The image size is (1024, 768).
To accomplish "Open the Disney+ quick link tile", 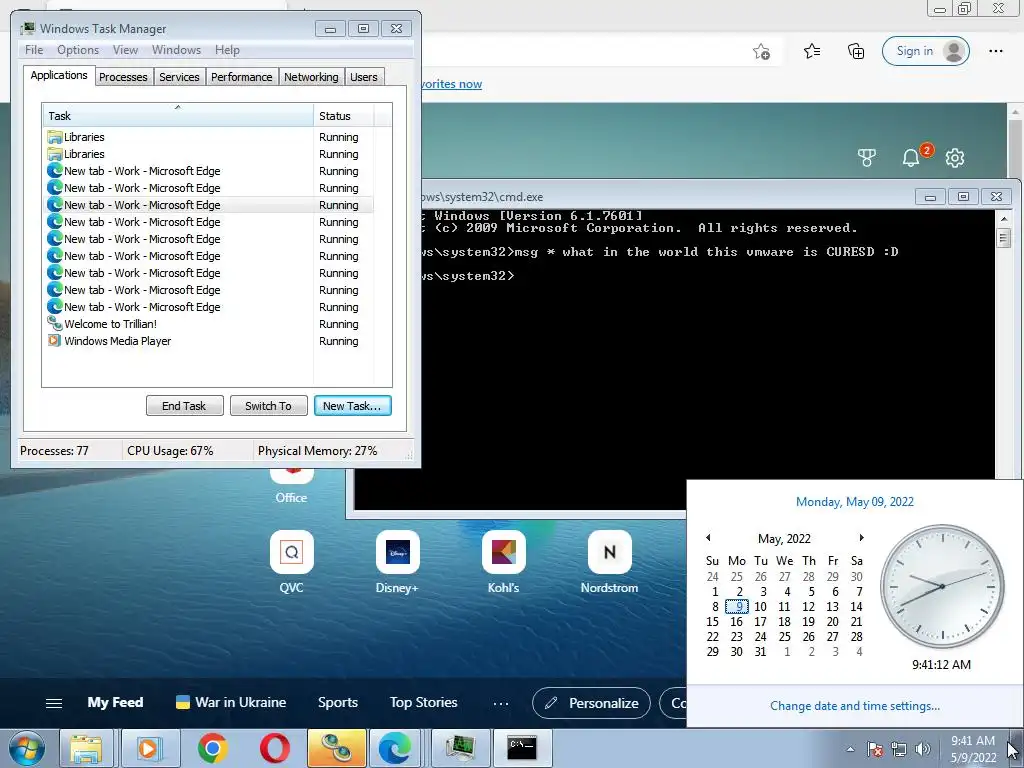I will click(397, 552).
